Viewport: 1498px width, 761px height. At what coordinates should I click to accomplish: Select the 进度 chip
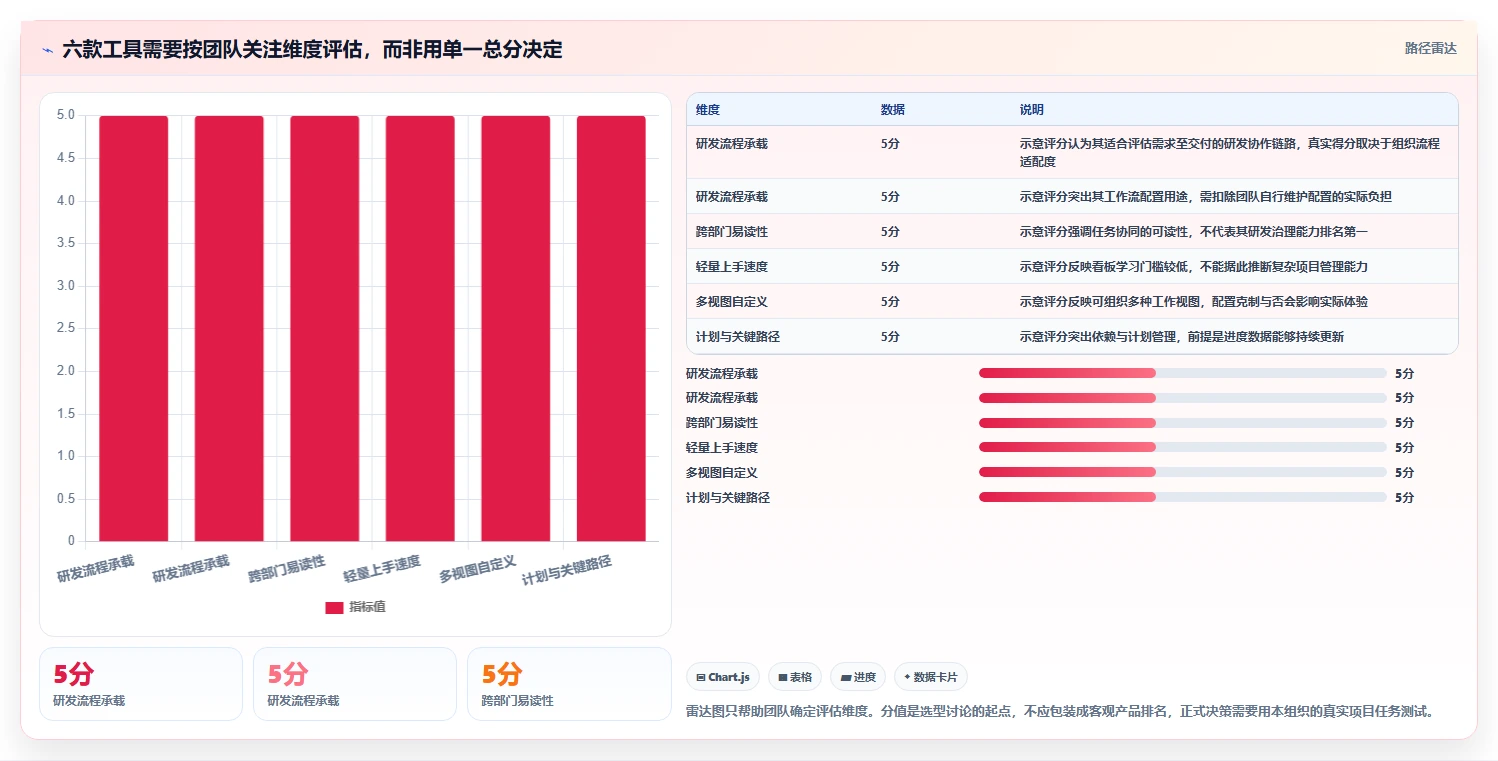tap(859, 677)
